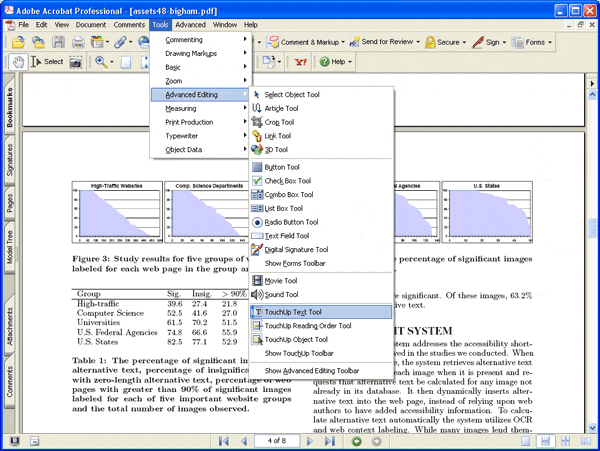Open the Model Tree side tab

pos(10,247)
